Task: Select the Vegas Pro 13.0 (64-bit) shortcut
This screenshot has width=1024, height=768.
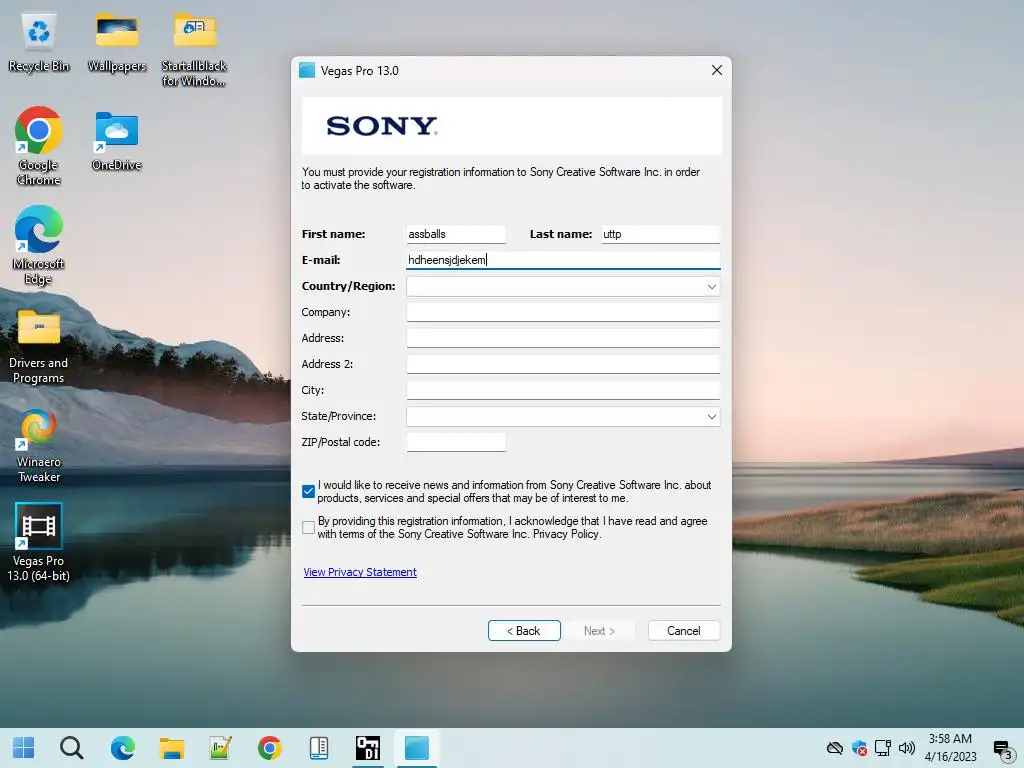Action: click(x=39, y=542)
